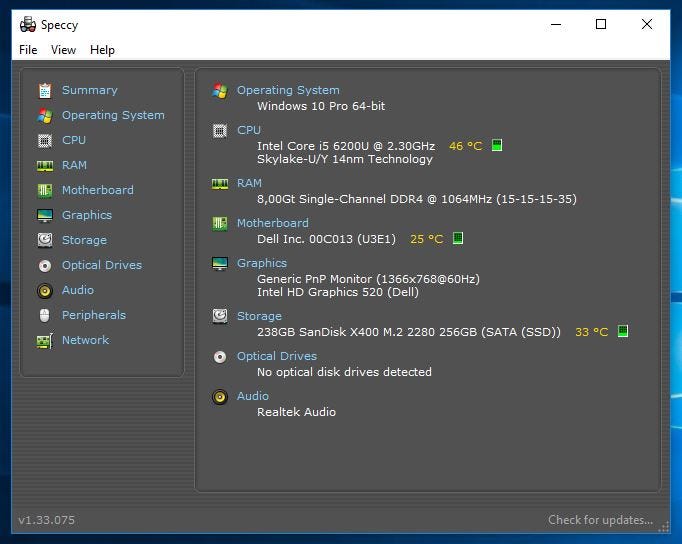This screenshot has height=544, width=682.
Task: Click the green CPU temperature indicator icon
Action: tap(497, 145)
